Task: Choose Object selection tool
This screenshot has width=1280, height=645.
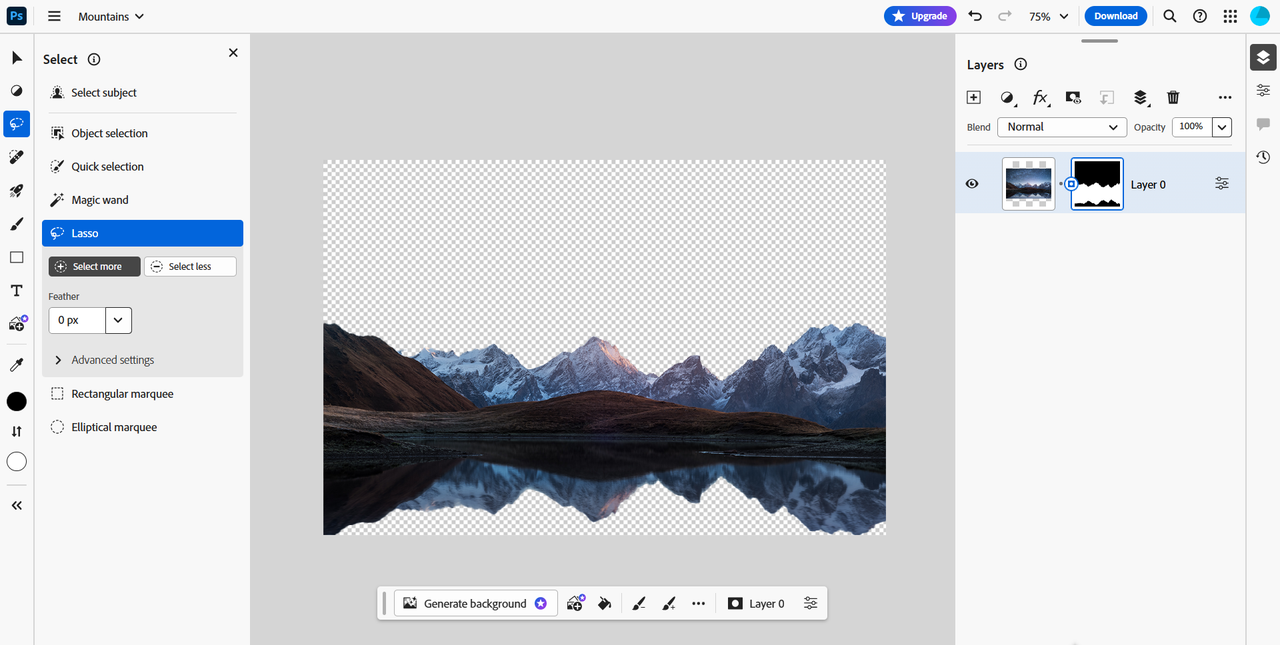Action: 142,133
